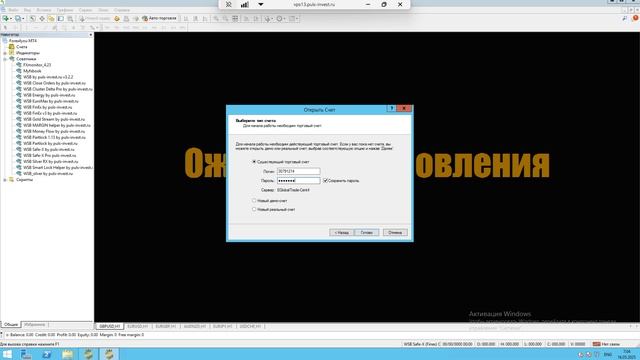Open the GBPUSD,H1 chart tab

(x=110, y=326)
